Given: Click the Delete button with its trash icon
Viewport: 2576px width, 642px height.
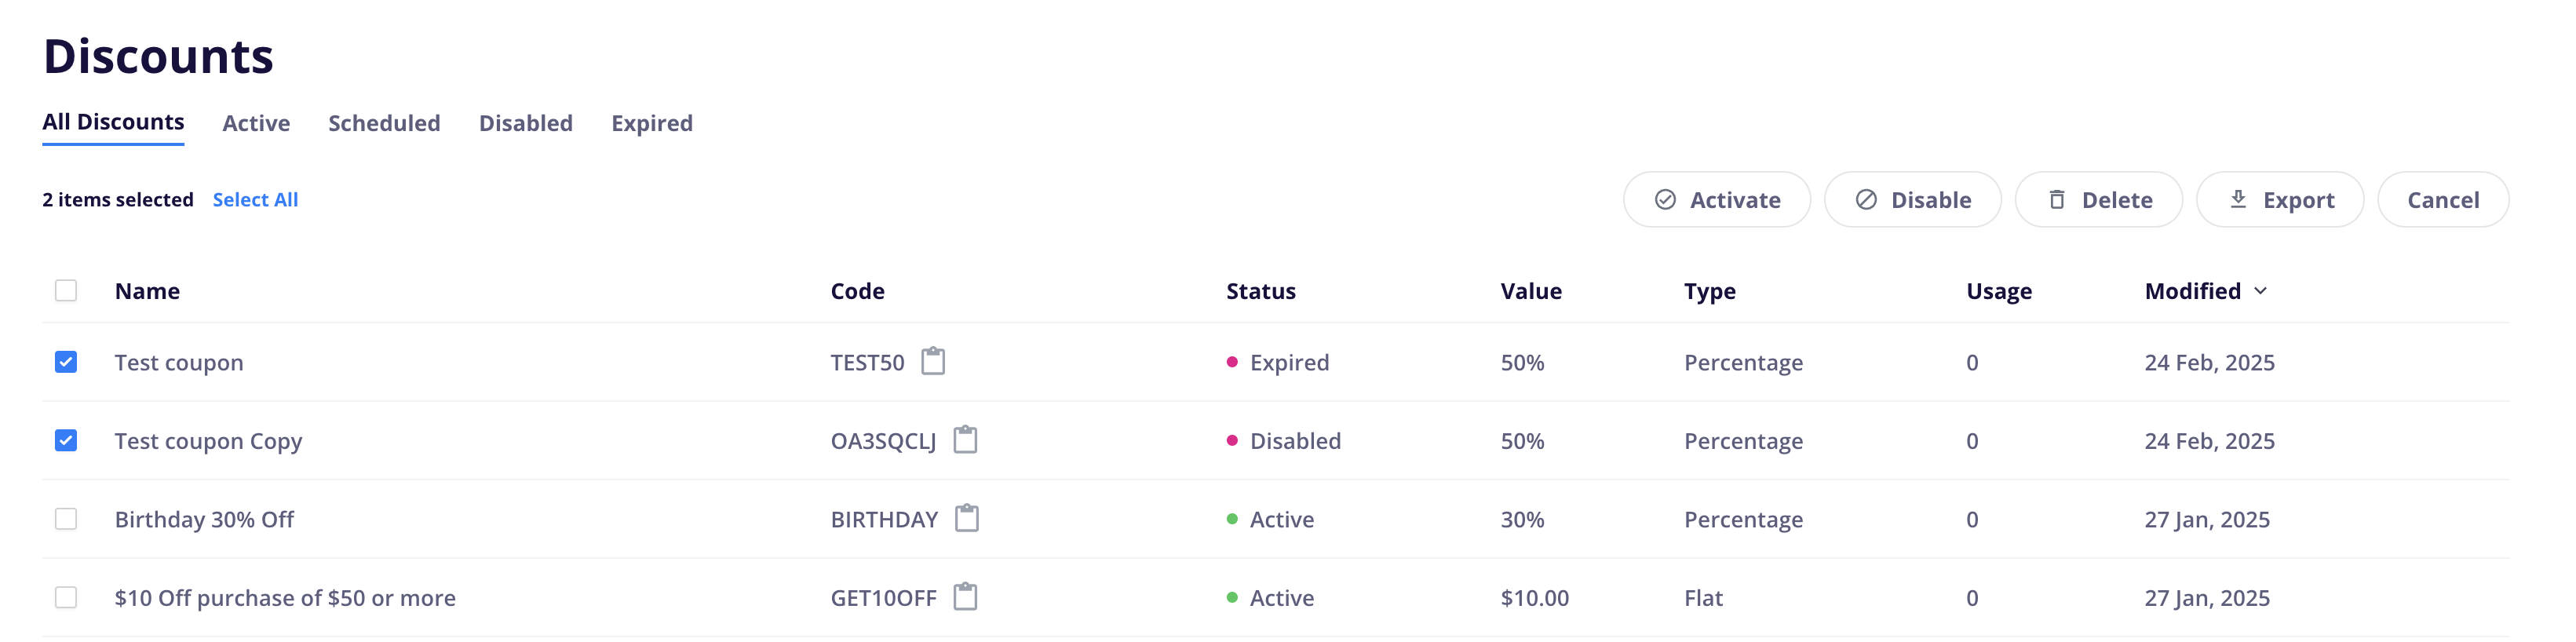Looking at the screenshot, I should click(x=2098, y=200).
